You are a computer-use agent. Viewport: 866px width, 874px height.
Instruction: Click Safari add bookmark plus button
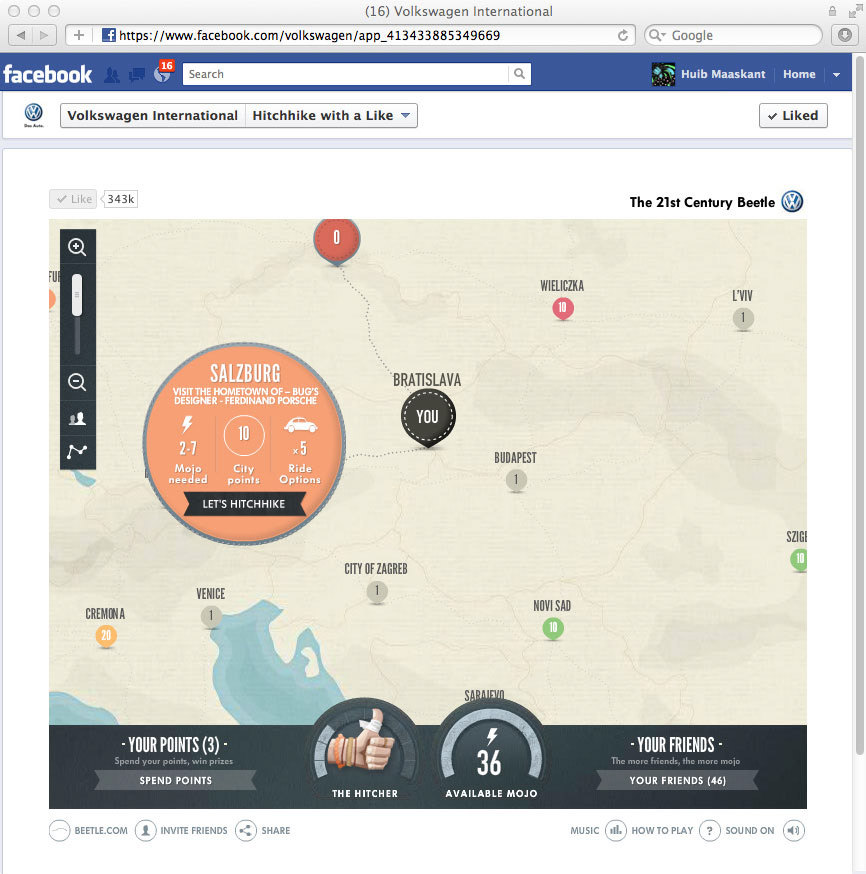coord(79,35)
